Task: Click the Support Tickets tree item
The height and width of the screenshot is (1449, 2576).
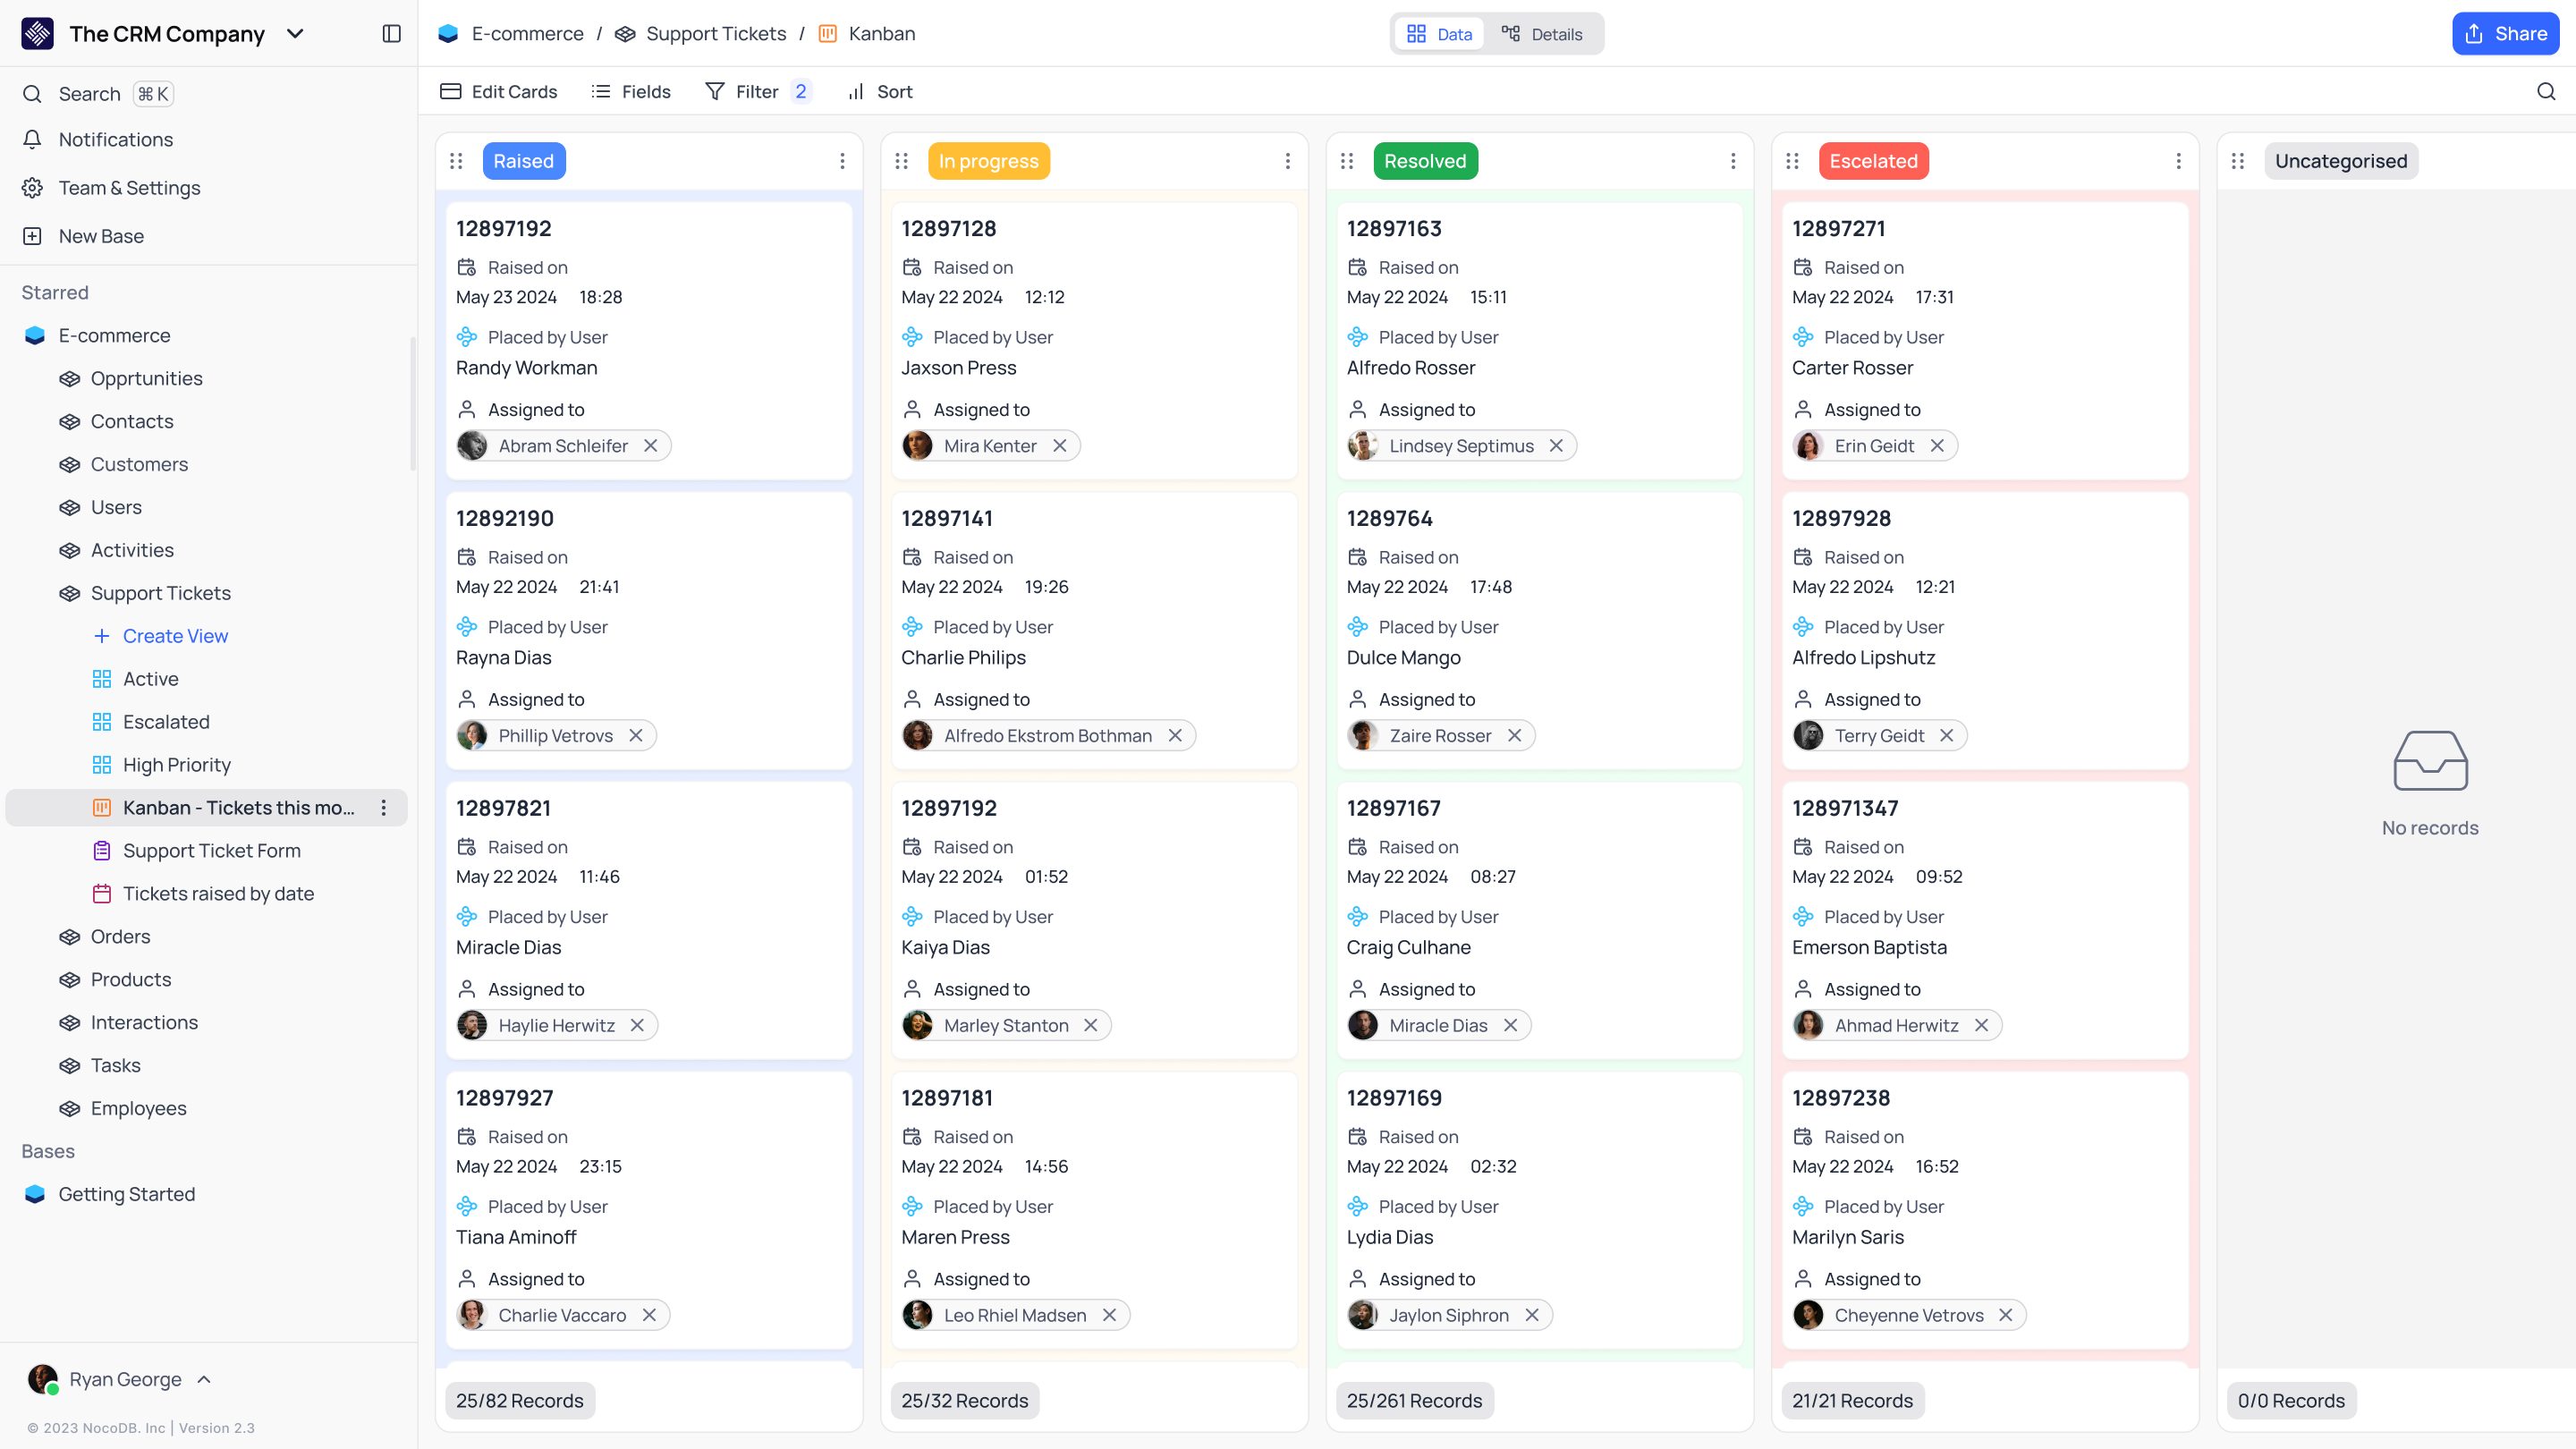Action: pyautogui.click(x=161, y=593)
